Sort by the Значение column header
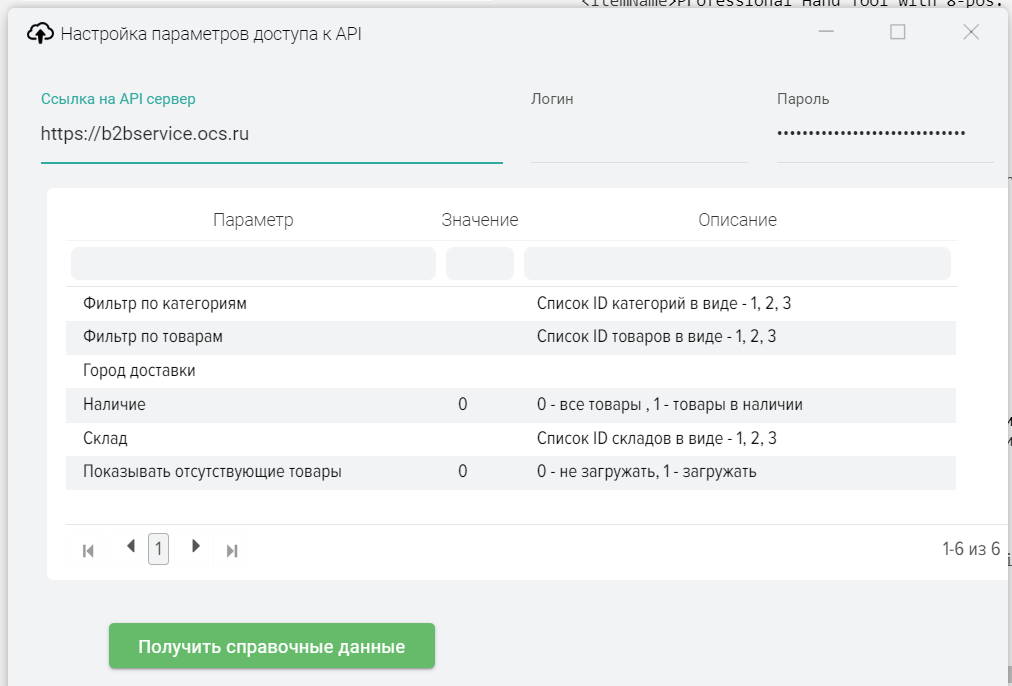Screen dimensions: 1012x686 click(479, 220)
